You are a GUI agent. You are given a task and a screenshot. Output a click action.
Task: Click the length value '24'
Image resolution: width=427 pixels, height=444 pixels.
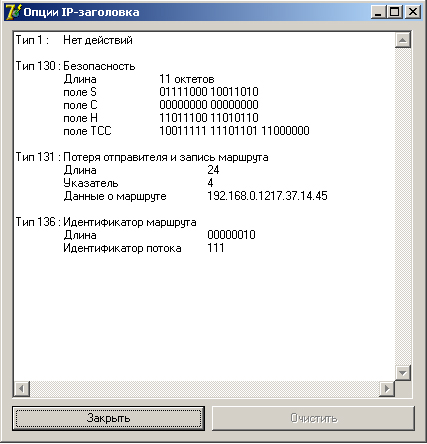pos(213,170)
